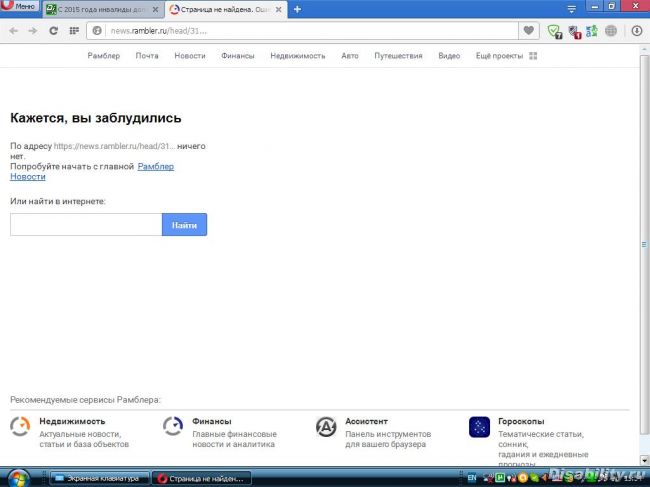Click the vertical scrollbar thumb

coord(644,245)
